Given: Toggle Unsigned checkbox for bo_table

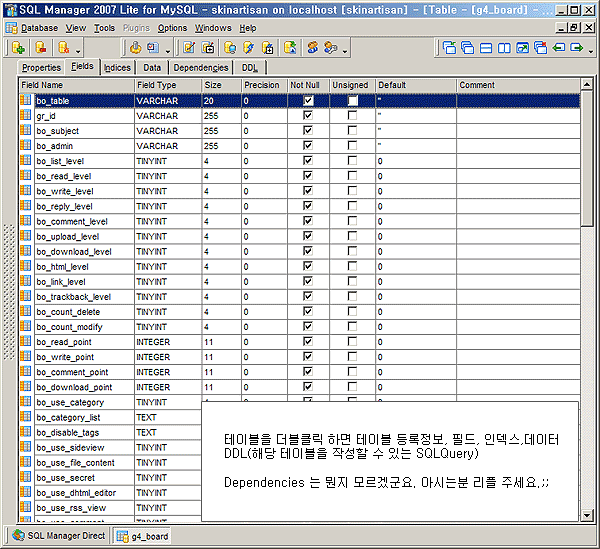Looking at the screenshot, I should pos(352,101).
